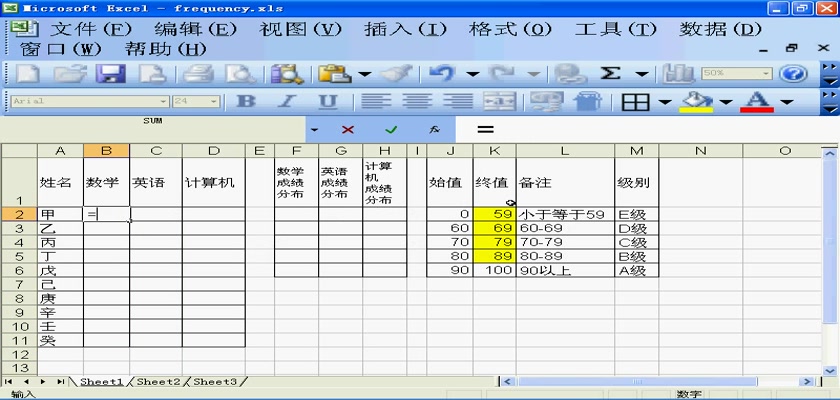Toggle Underline formatting

pyautogui.click(x=328, y=102)
